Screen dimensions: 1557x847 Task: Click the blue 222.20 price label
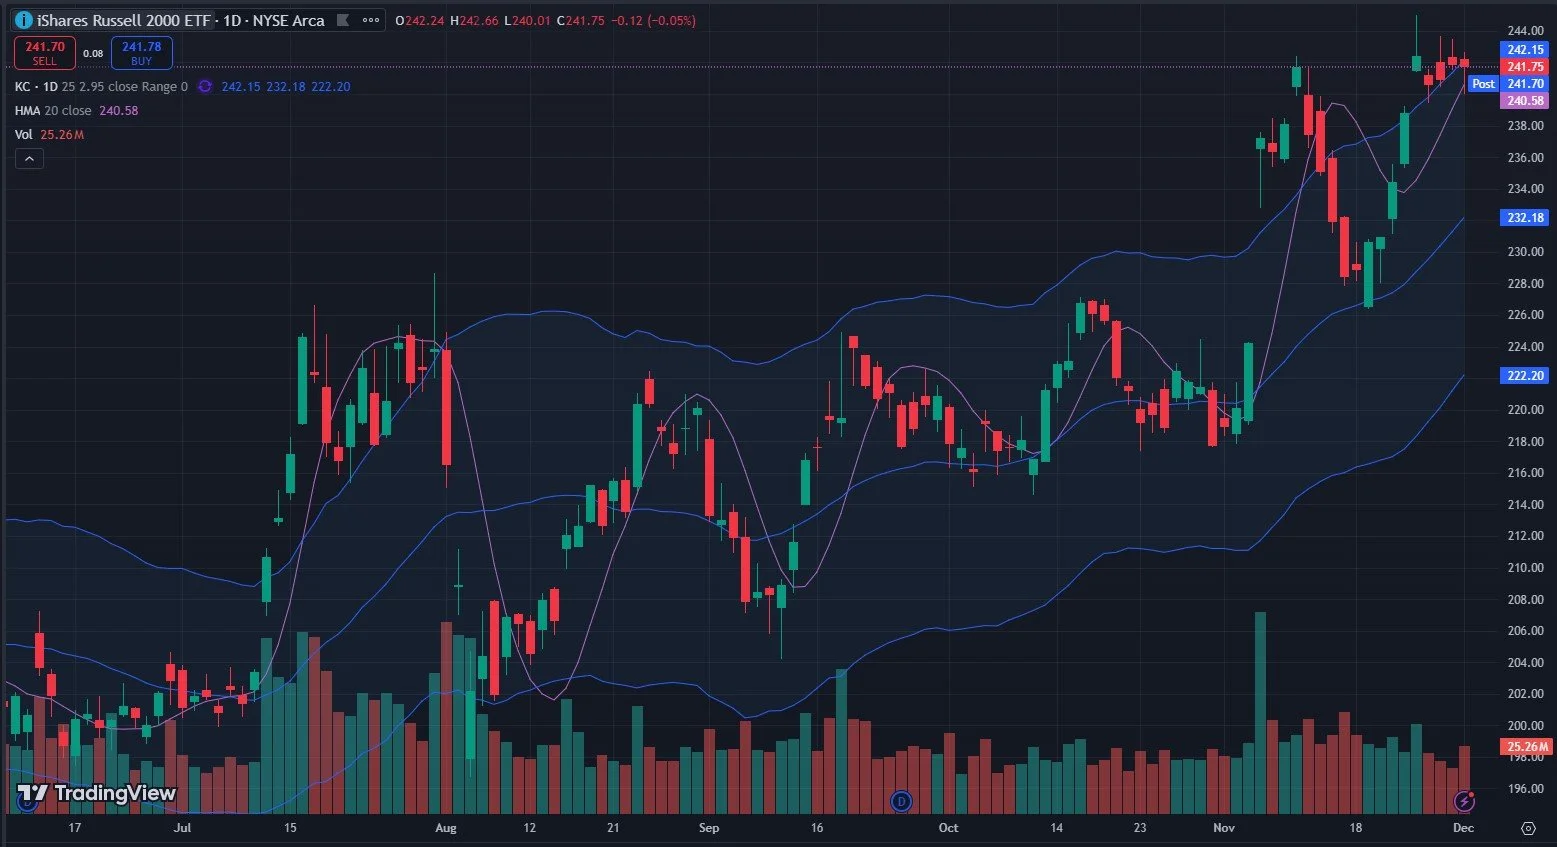tap(1525, 375)
